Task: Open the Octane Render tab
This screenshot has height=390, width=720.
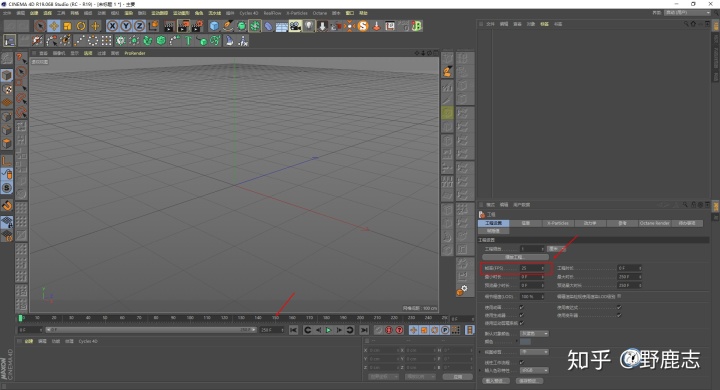Action: click(x=654, y=223)
